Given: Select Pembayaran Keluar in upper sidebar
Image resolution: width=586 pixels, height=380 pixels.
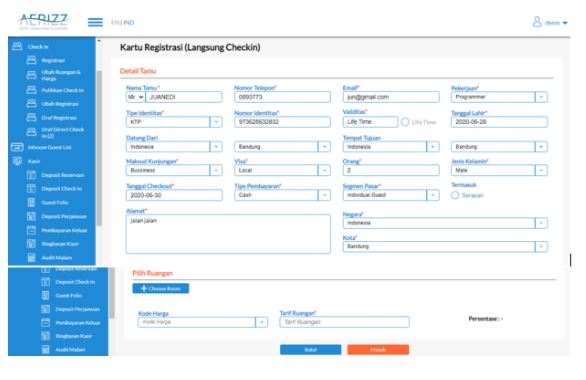Looking at the screenshot, I should [x=64, y=230].
